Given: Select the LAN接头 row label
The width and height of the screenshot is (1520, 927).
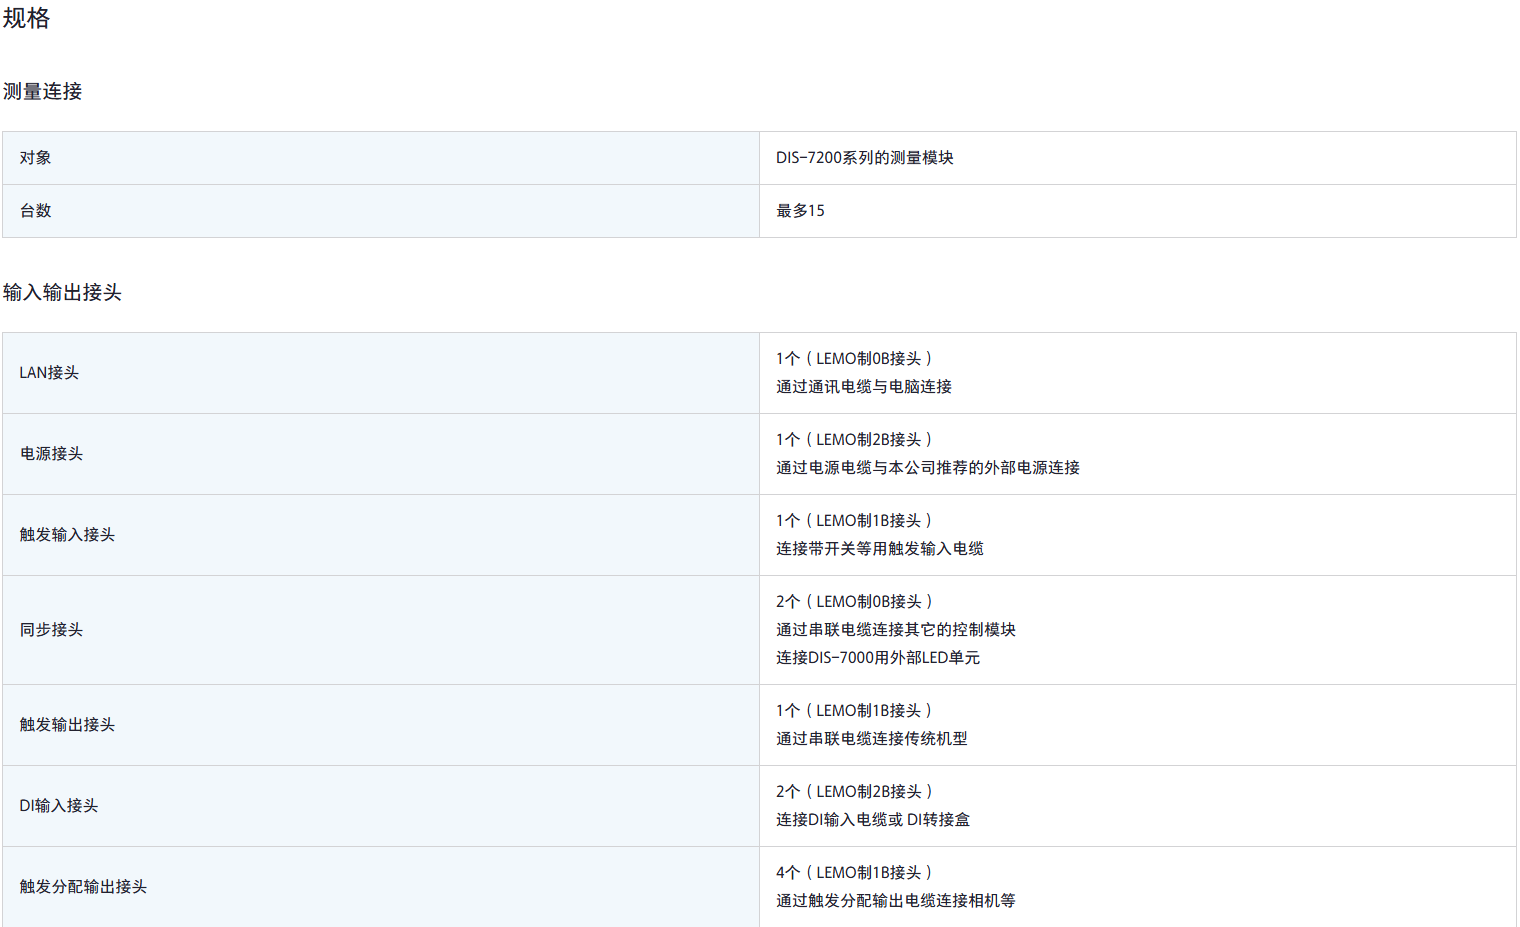Looking at the screenshot, I should point(49,373).
